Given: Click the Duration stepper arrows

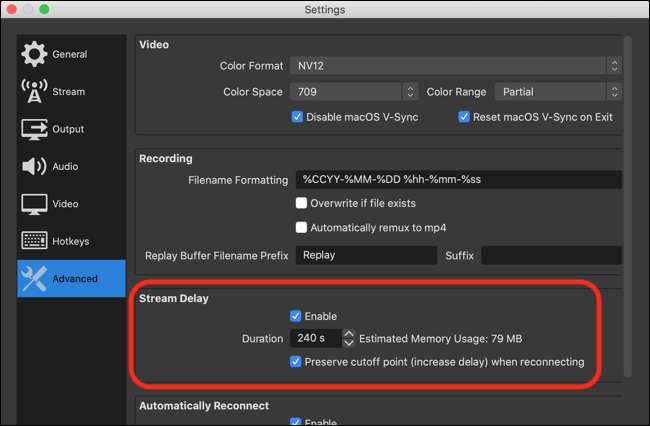Looking at the screenshot, I should pos(348,338).
